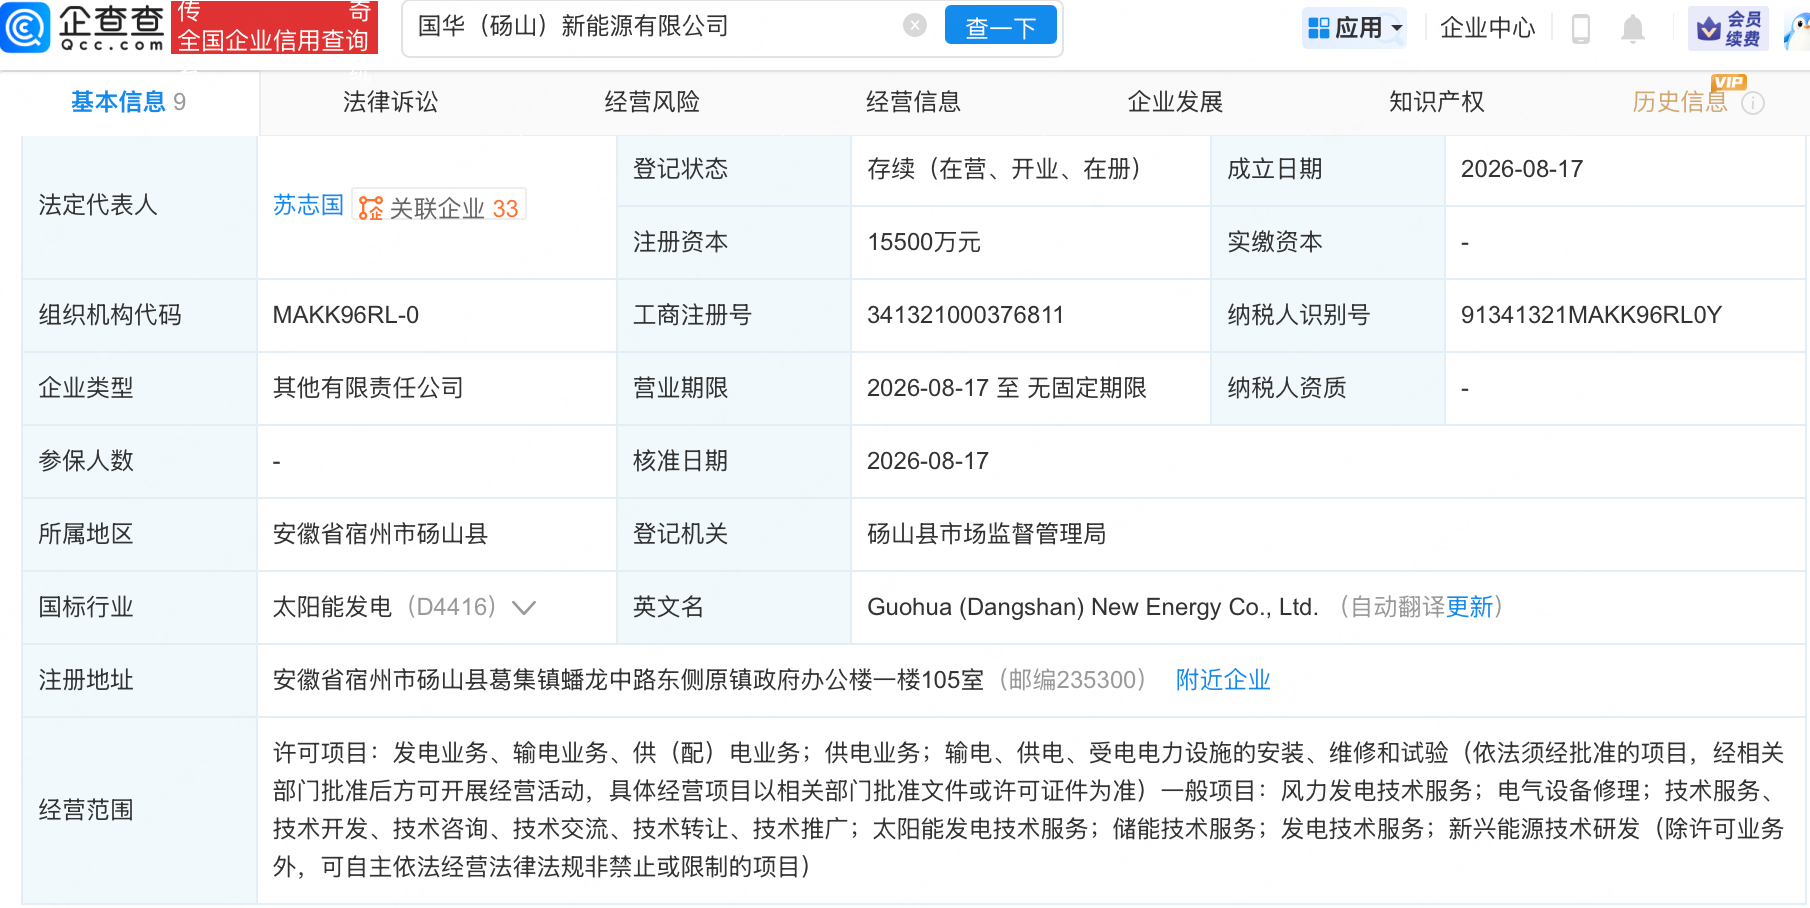Screen dimensions: 1810x908
Task: Click the 全国企业信用查询 red banner
Action: [x=274, y=28]
